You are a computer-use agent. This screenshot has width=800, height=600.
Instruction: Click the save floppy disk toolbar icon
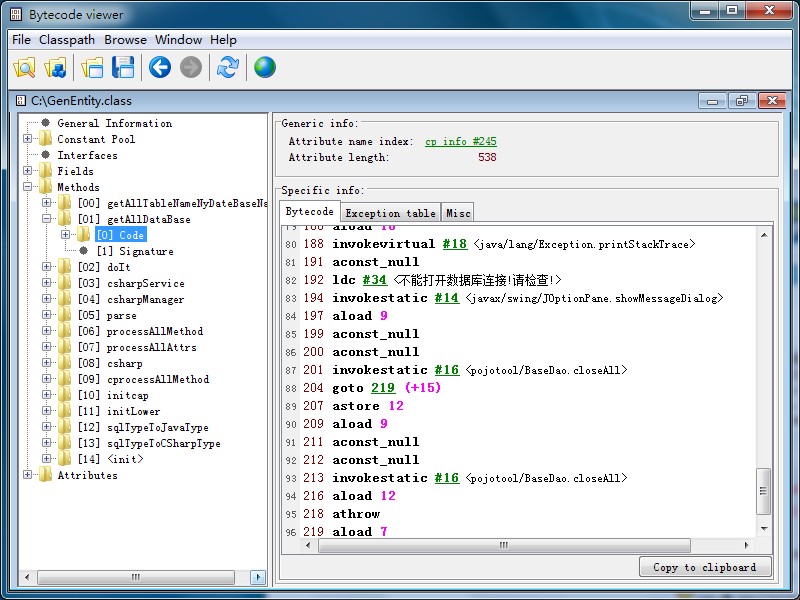pyautogui.click(x=123, y=68)
